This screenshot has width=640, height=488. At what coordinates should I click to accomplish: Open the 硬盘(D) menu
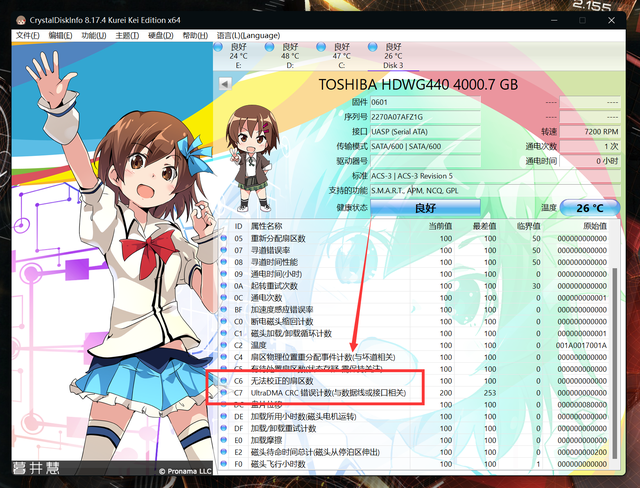pyautogui.click(x=160, y=35)
